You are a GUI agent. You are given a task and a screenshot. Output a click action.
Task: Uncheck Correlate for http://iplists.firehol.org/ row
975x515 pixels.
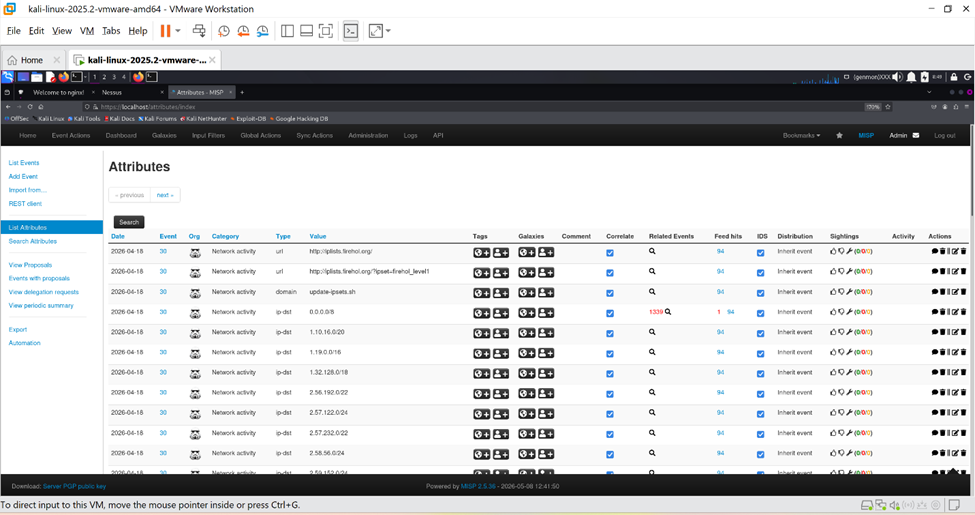point(610,253)
